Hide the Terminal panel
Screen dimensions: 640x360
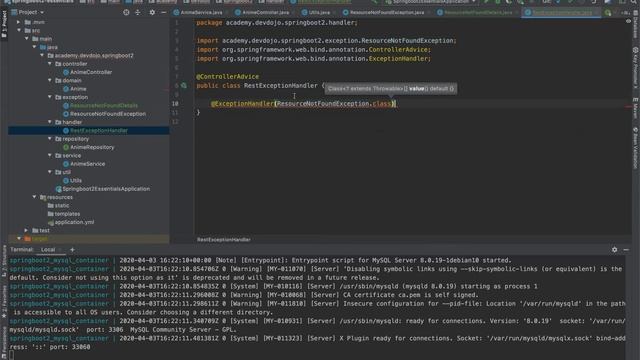pyautogui.click(x=626, y=249)
